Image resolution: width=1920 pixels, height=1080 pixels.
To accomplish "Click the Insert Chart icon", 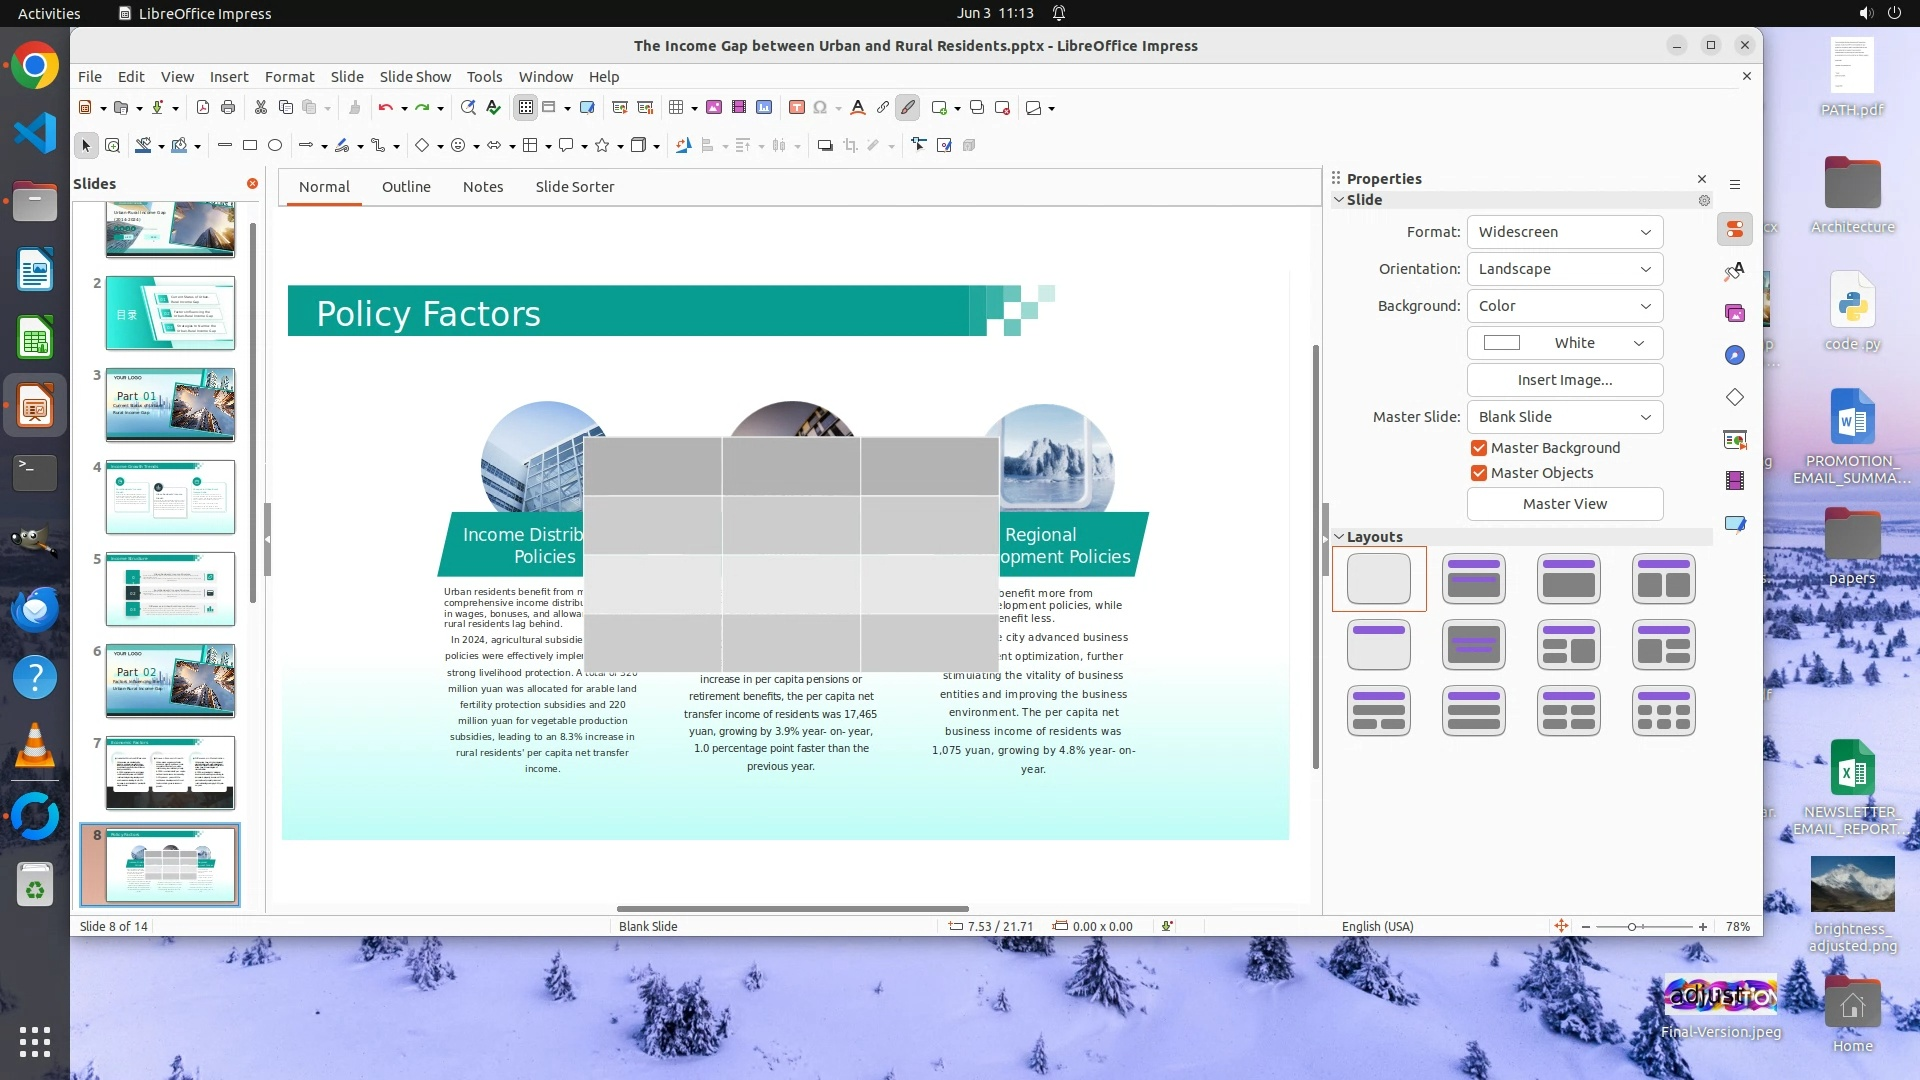I will tap(764, 108).
